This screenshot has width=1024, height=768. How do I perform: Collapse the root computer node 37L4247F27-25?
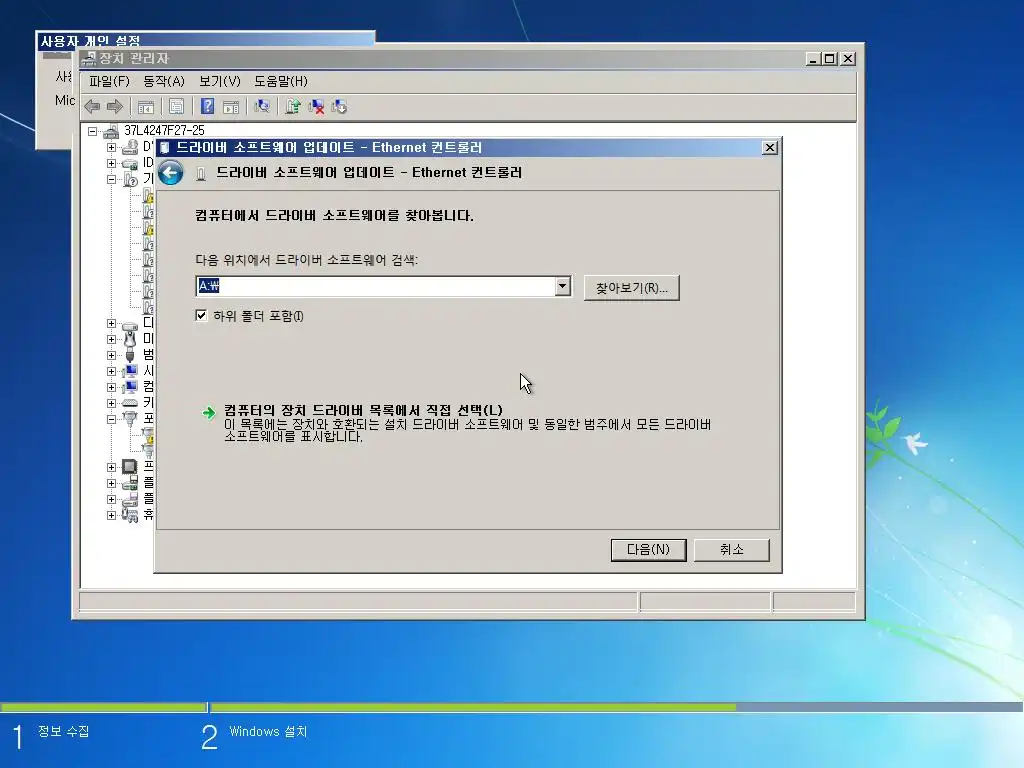point(93,131)
